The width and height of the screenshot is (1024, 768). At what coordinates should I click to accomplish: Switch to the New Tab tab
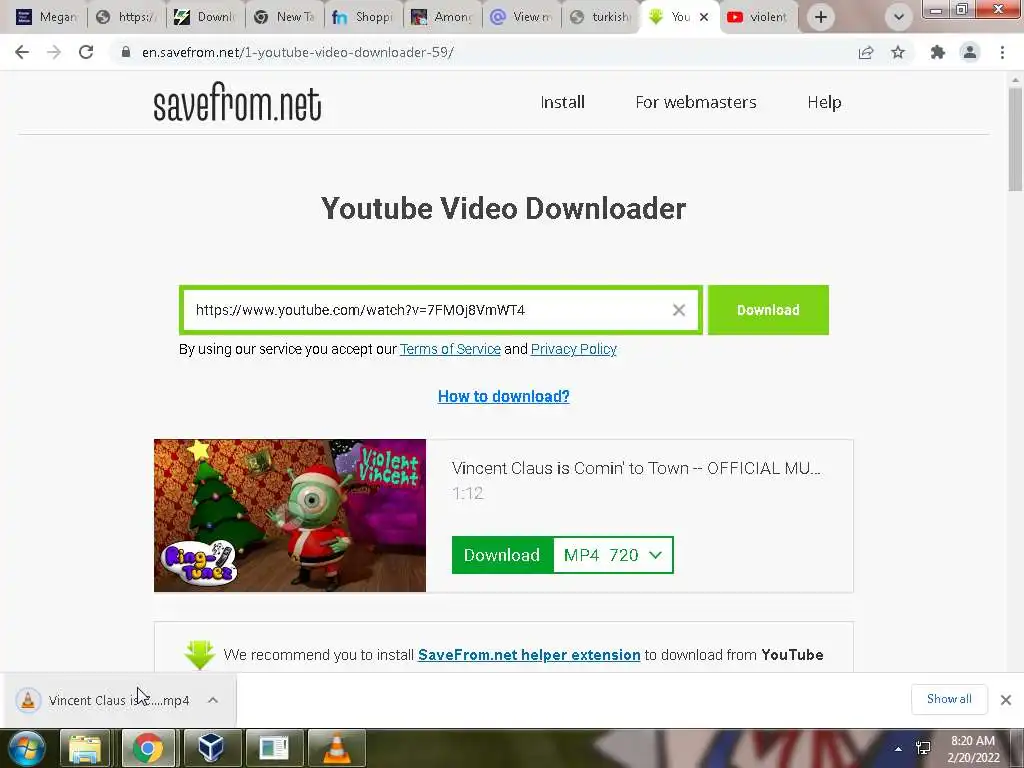pos(283,17)
